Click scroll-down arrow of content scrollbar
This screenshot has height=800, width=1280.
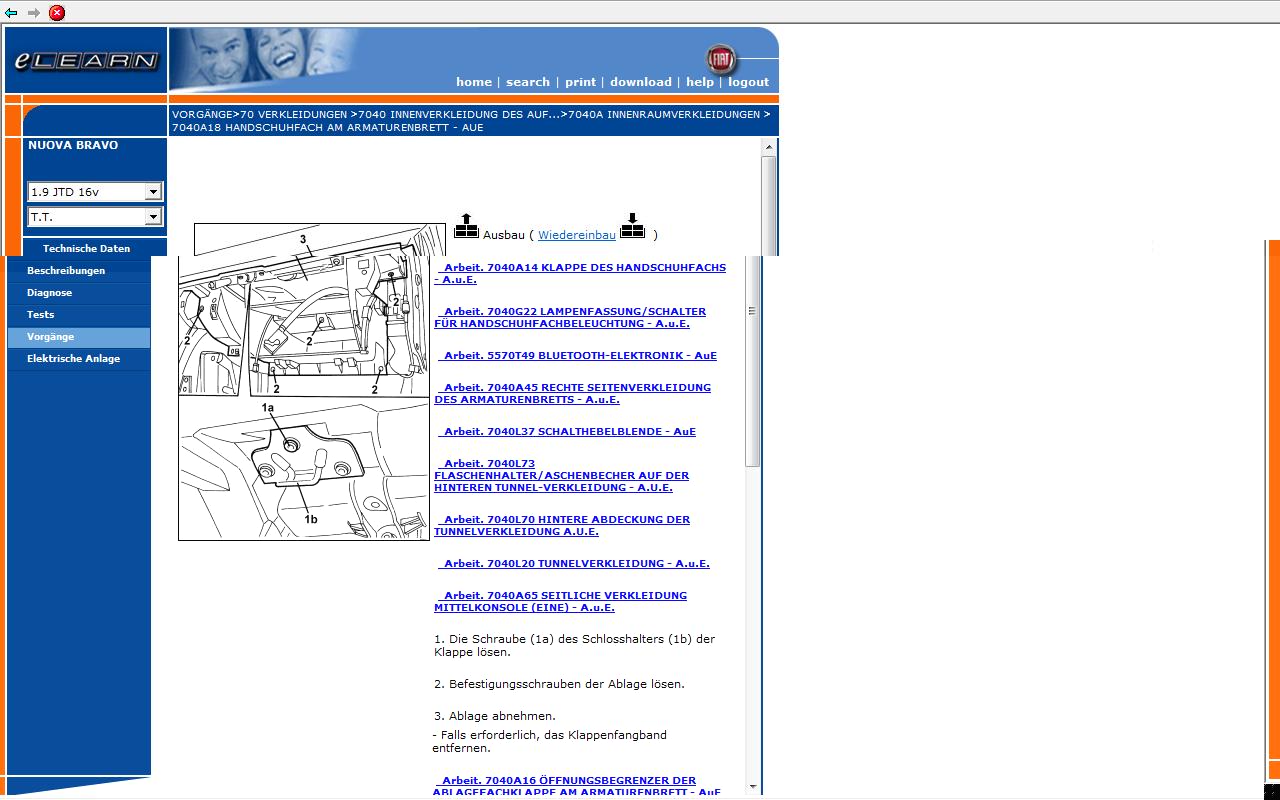click(753, 787)
